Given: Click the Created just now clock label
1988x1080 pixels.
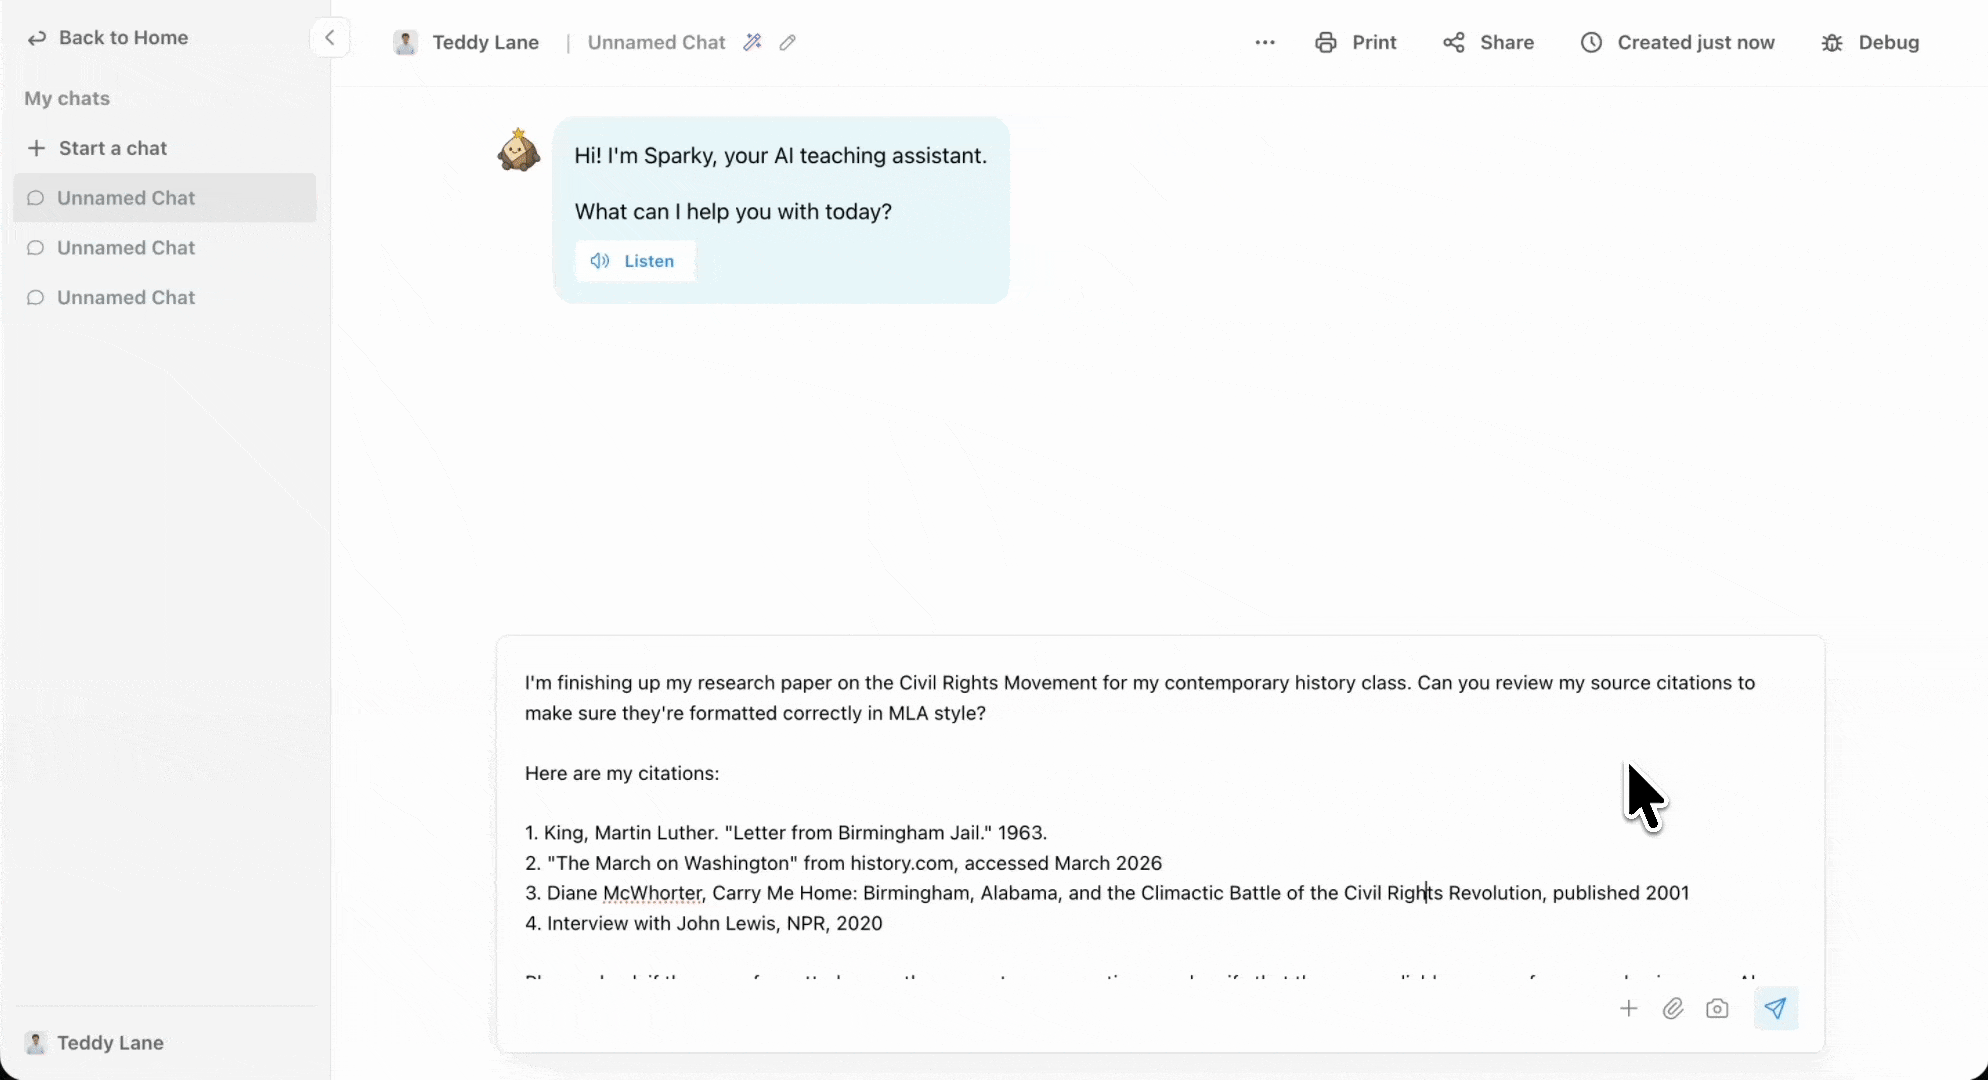Looking at the screenshot, I should pyautogui.click(x=1677, y=42).
